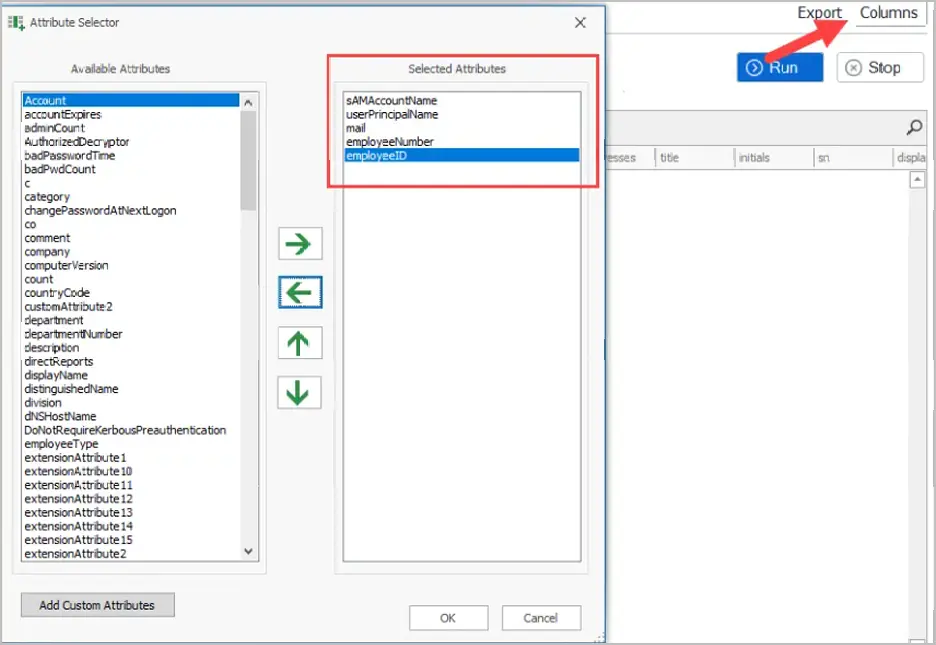936x645 pixels.
Task: Select extensionAttribute12 attribute
Action: (x=78, y=498)
